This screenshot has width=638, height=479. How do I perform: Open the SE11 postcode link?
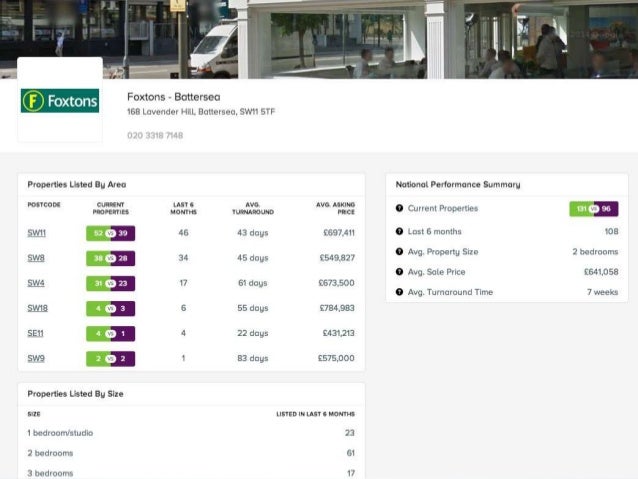[35, 333]
